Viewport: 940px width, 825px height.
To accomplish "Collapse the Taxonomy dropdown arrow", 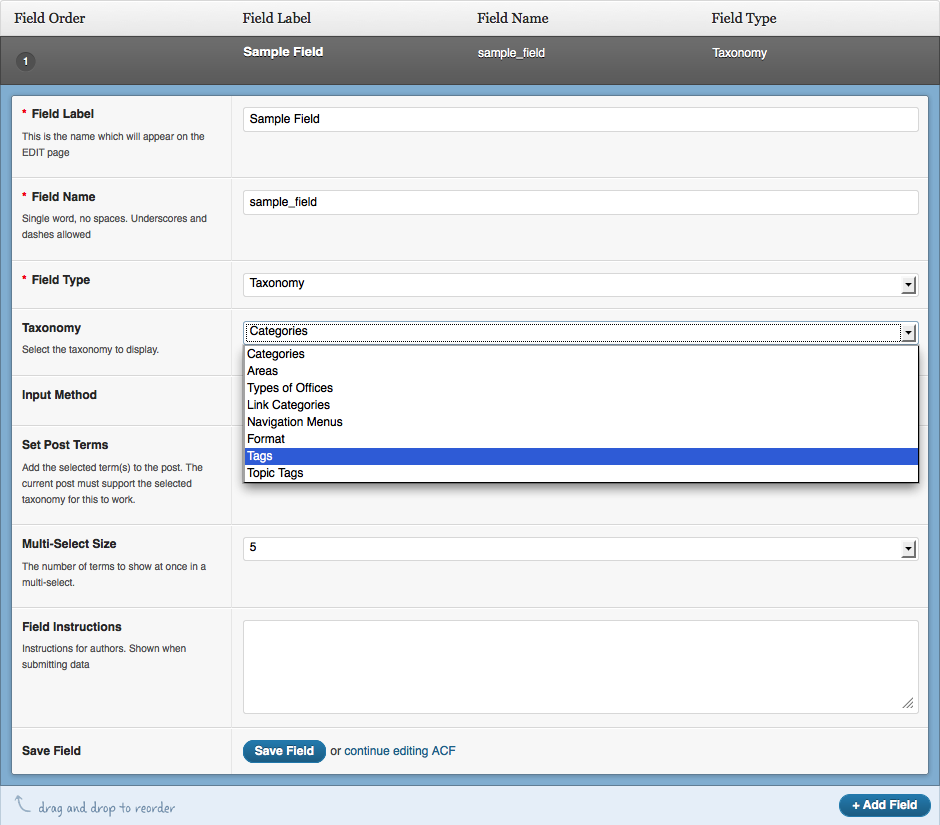I will (x=908, y=332).
